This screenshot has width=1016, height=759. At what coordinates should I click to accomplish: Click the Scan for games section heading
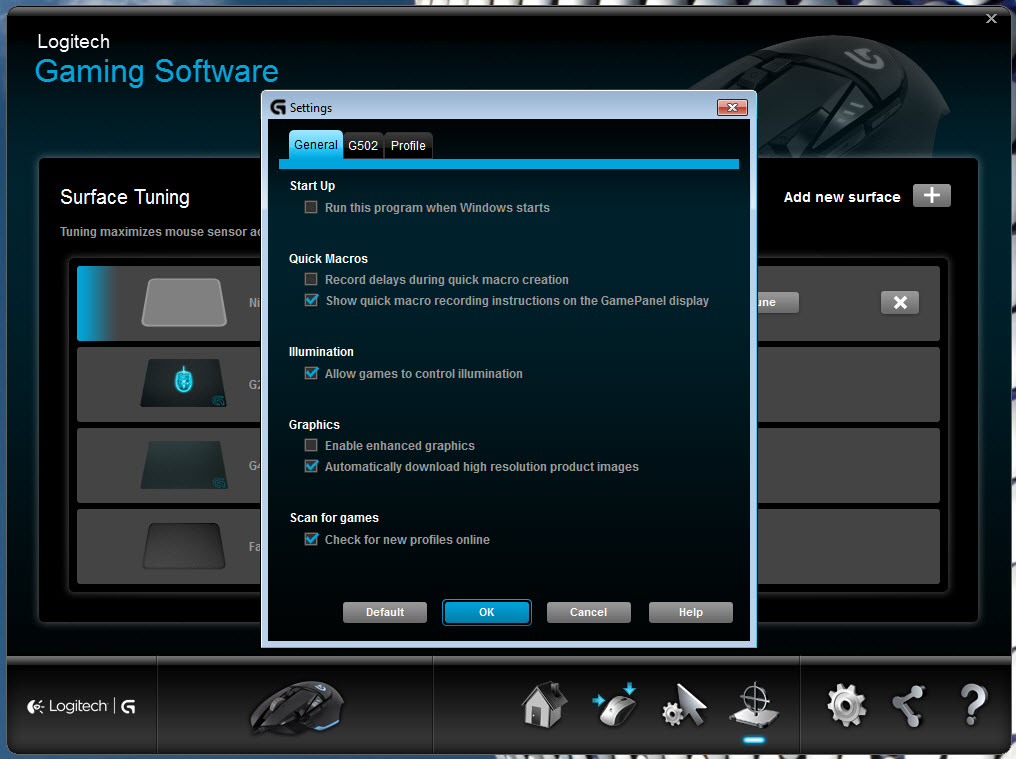tap(334, 518)
